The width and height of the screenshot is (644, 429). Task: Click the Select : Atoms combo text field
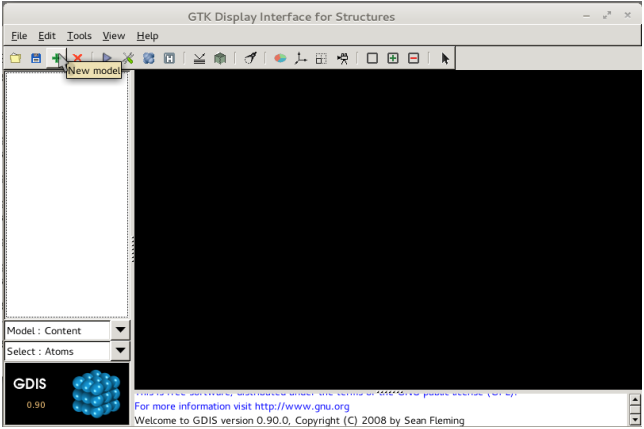[x=57, y=351]
